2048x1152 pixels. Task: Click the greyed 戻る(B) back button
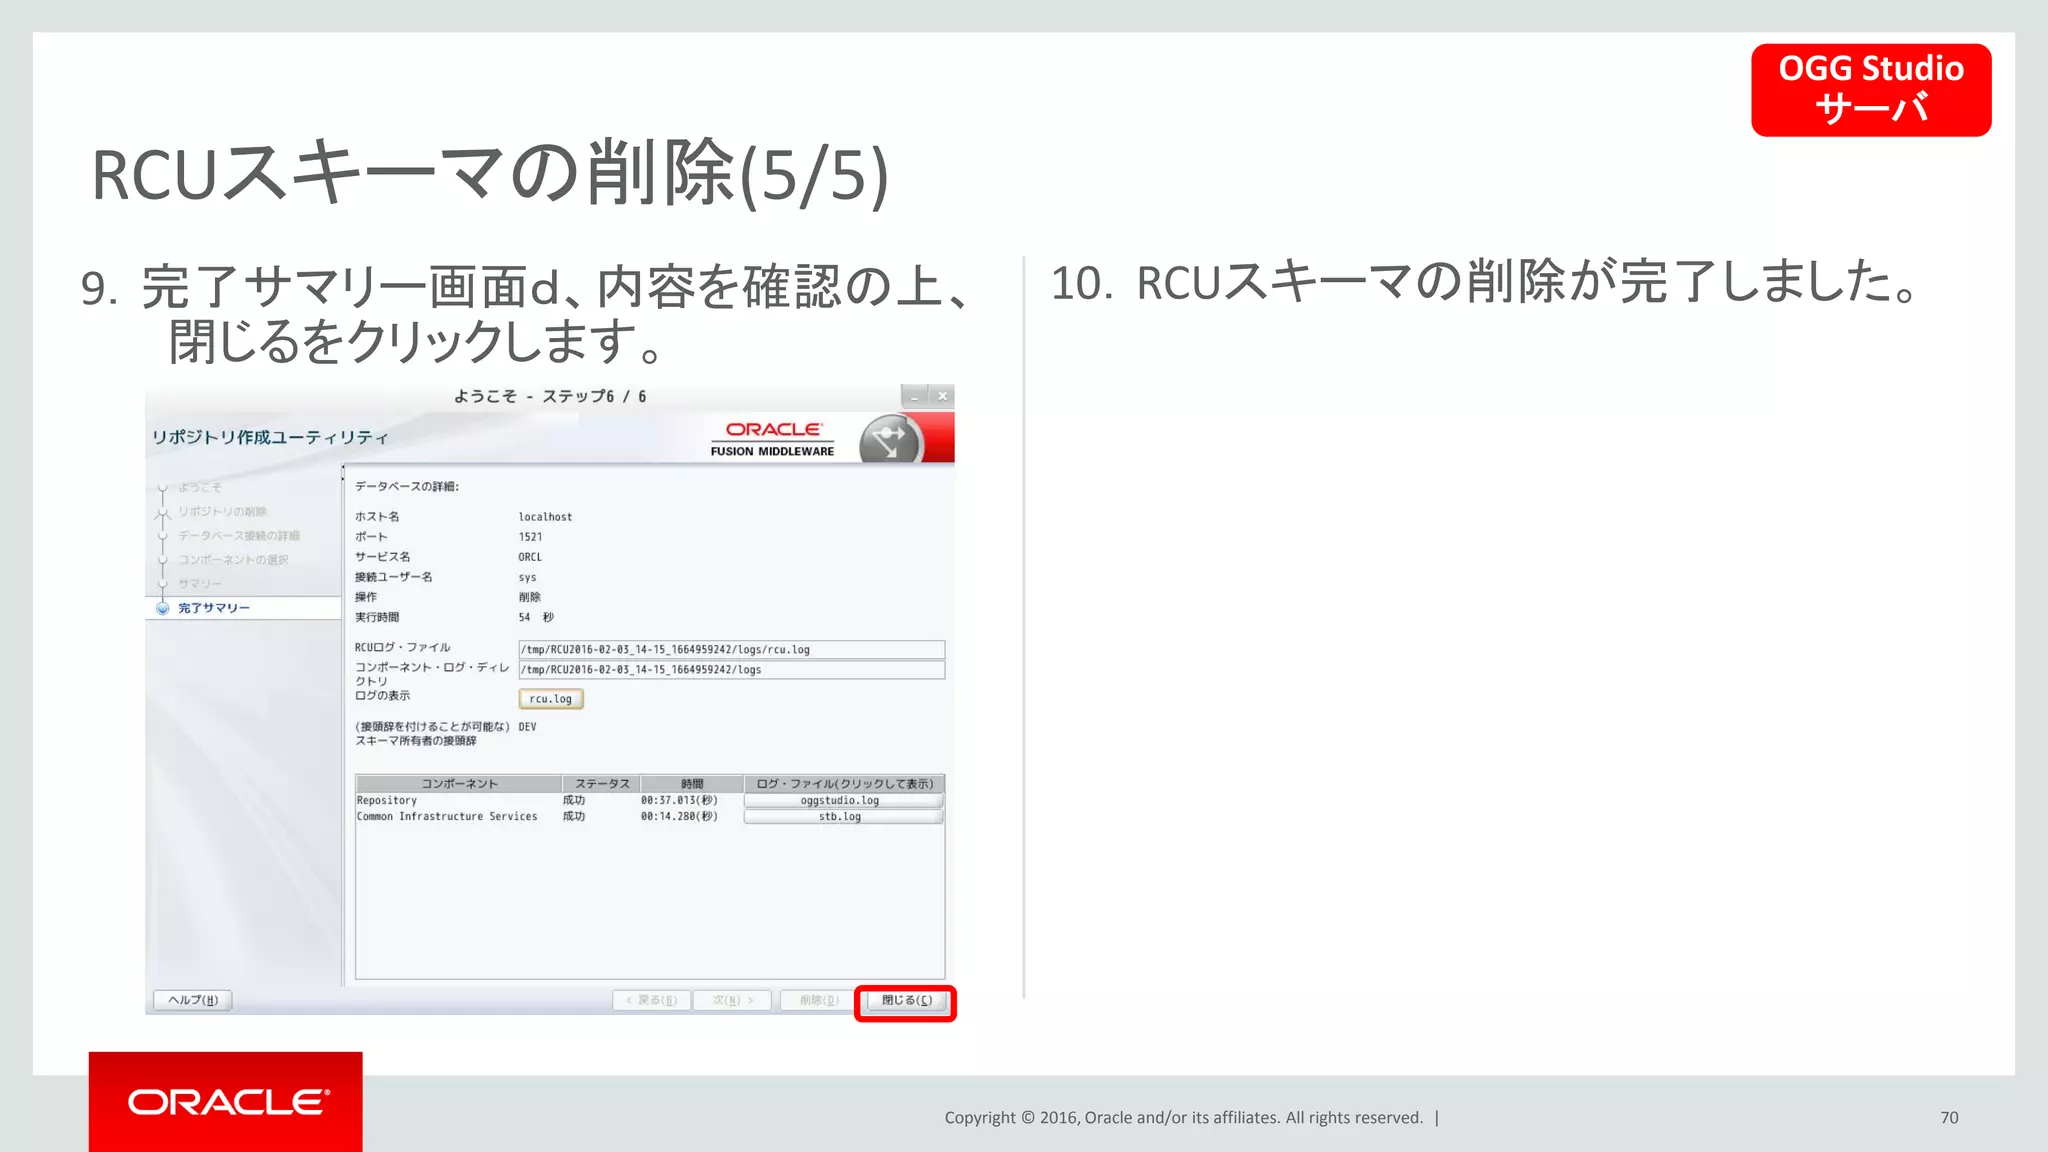click(651, 1000)
